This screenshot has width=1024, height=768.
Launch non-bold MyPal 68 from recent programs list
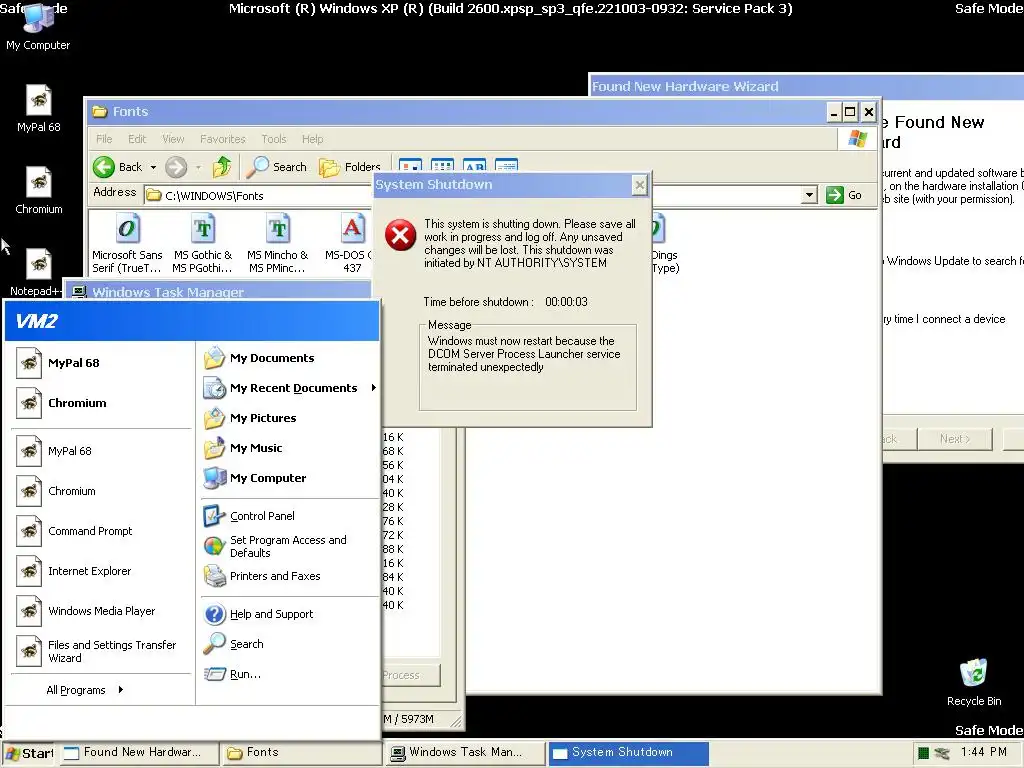(101, 451)
